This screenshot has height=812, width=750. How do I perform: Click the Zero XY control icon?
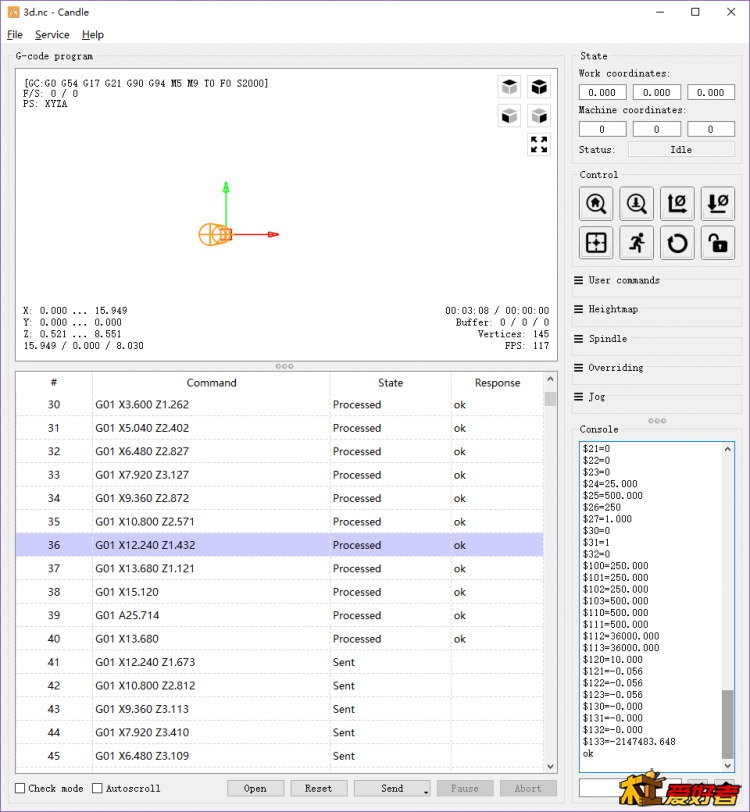pos(677,204)
